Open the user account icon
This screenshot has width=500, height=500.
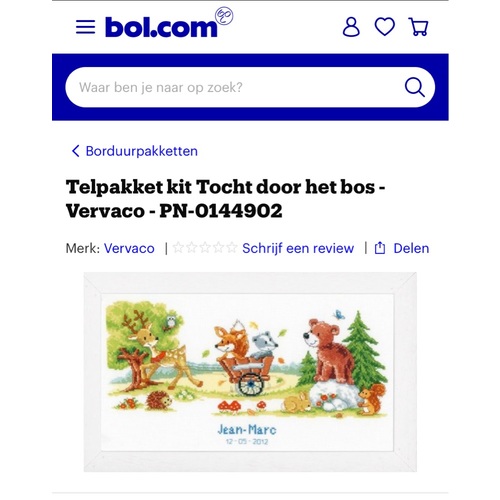[351, 27]
